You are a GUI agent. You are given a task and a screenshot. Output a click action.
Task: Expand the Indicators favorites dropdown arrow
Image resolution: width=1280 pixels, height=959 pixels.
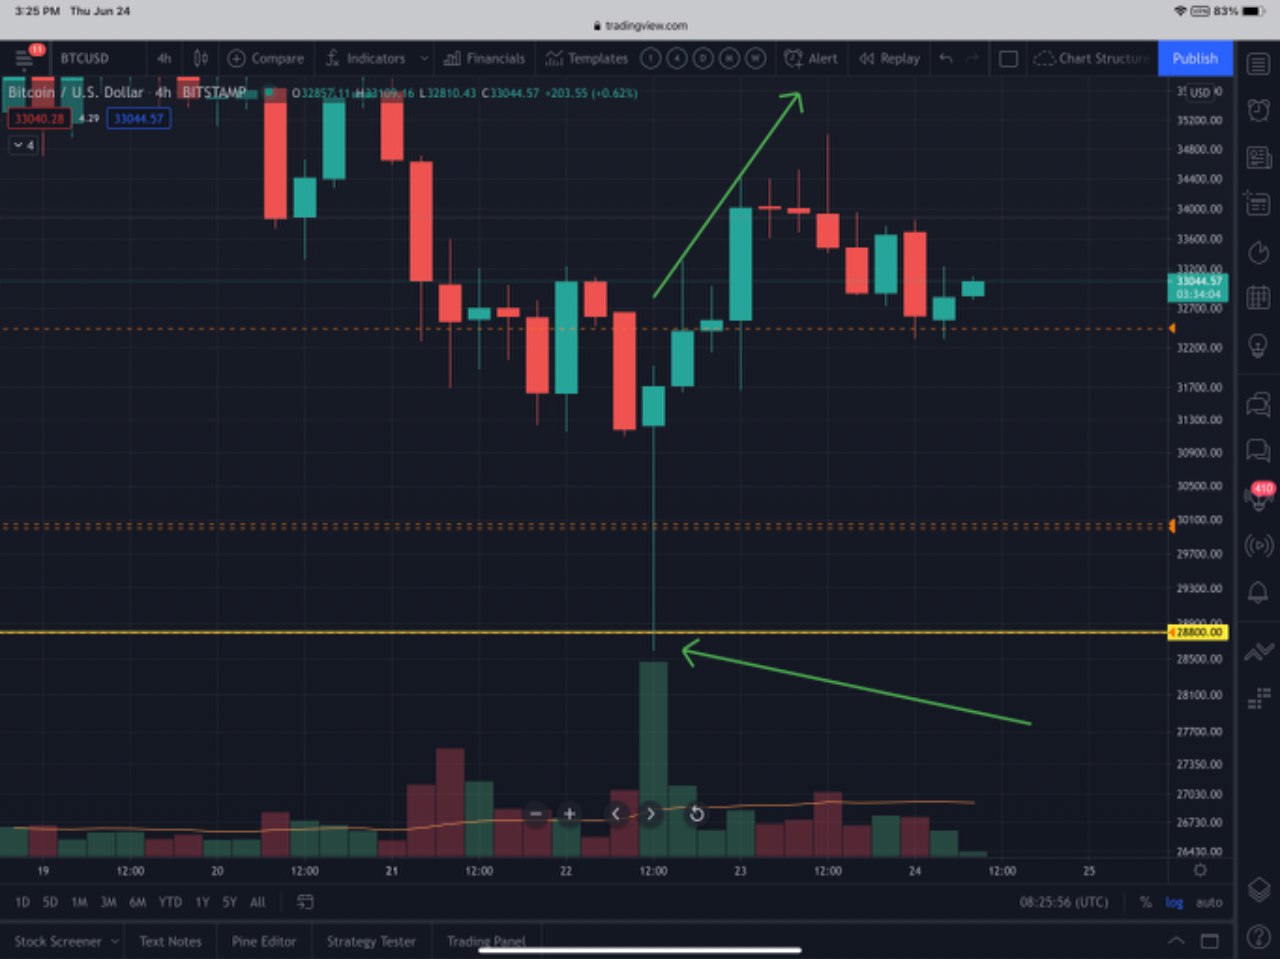424,58
